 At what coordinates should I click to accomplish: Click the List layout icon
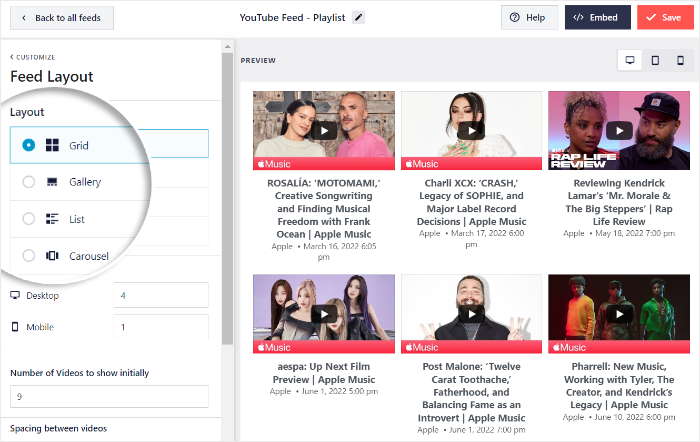[52, 219]
